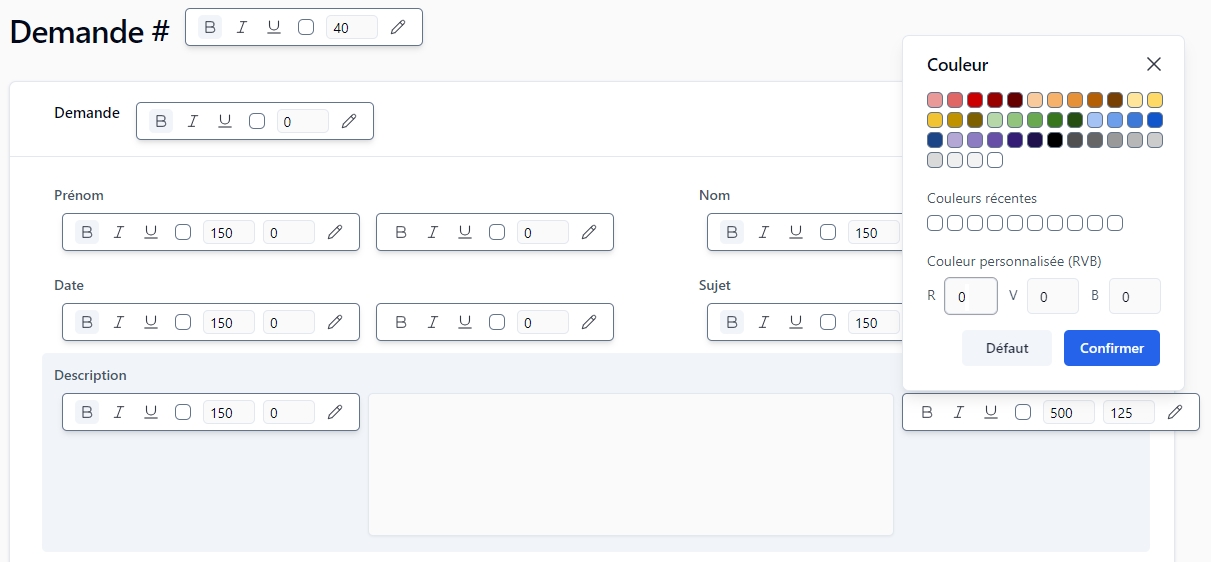Pick the black color swatch
Screen dimensions: 1211x562
coord(1055,140)
